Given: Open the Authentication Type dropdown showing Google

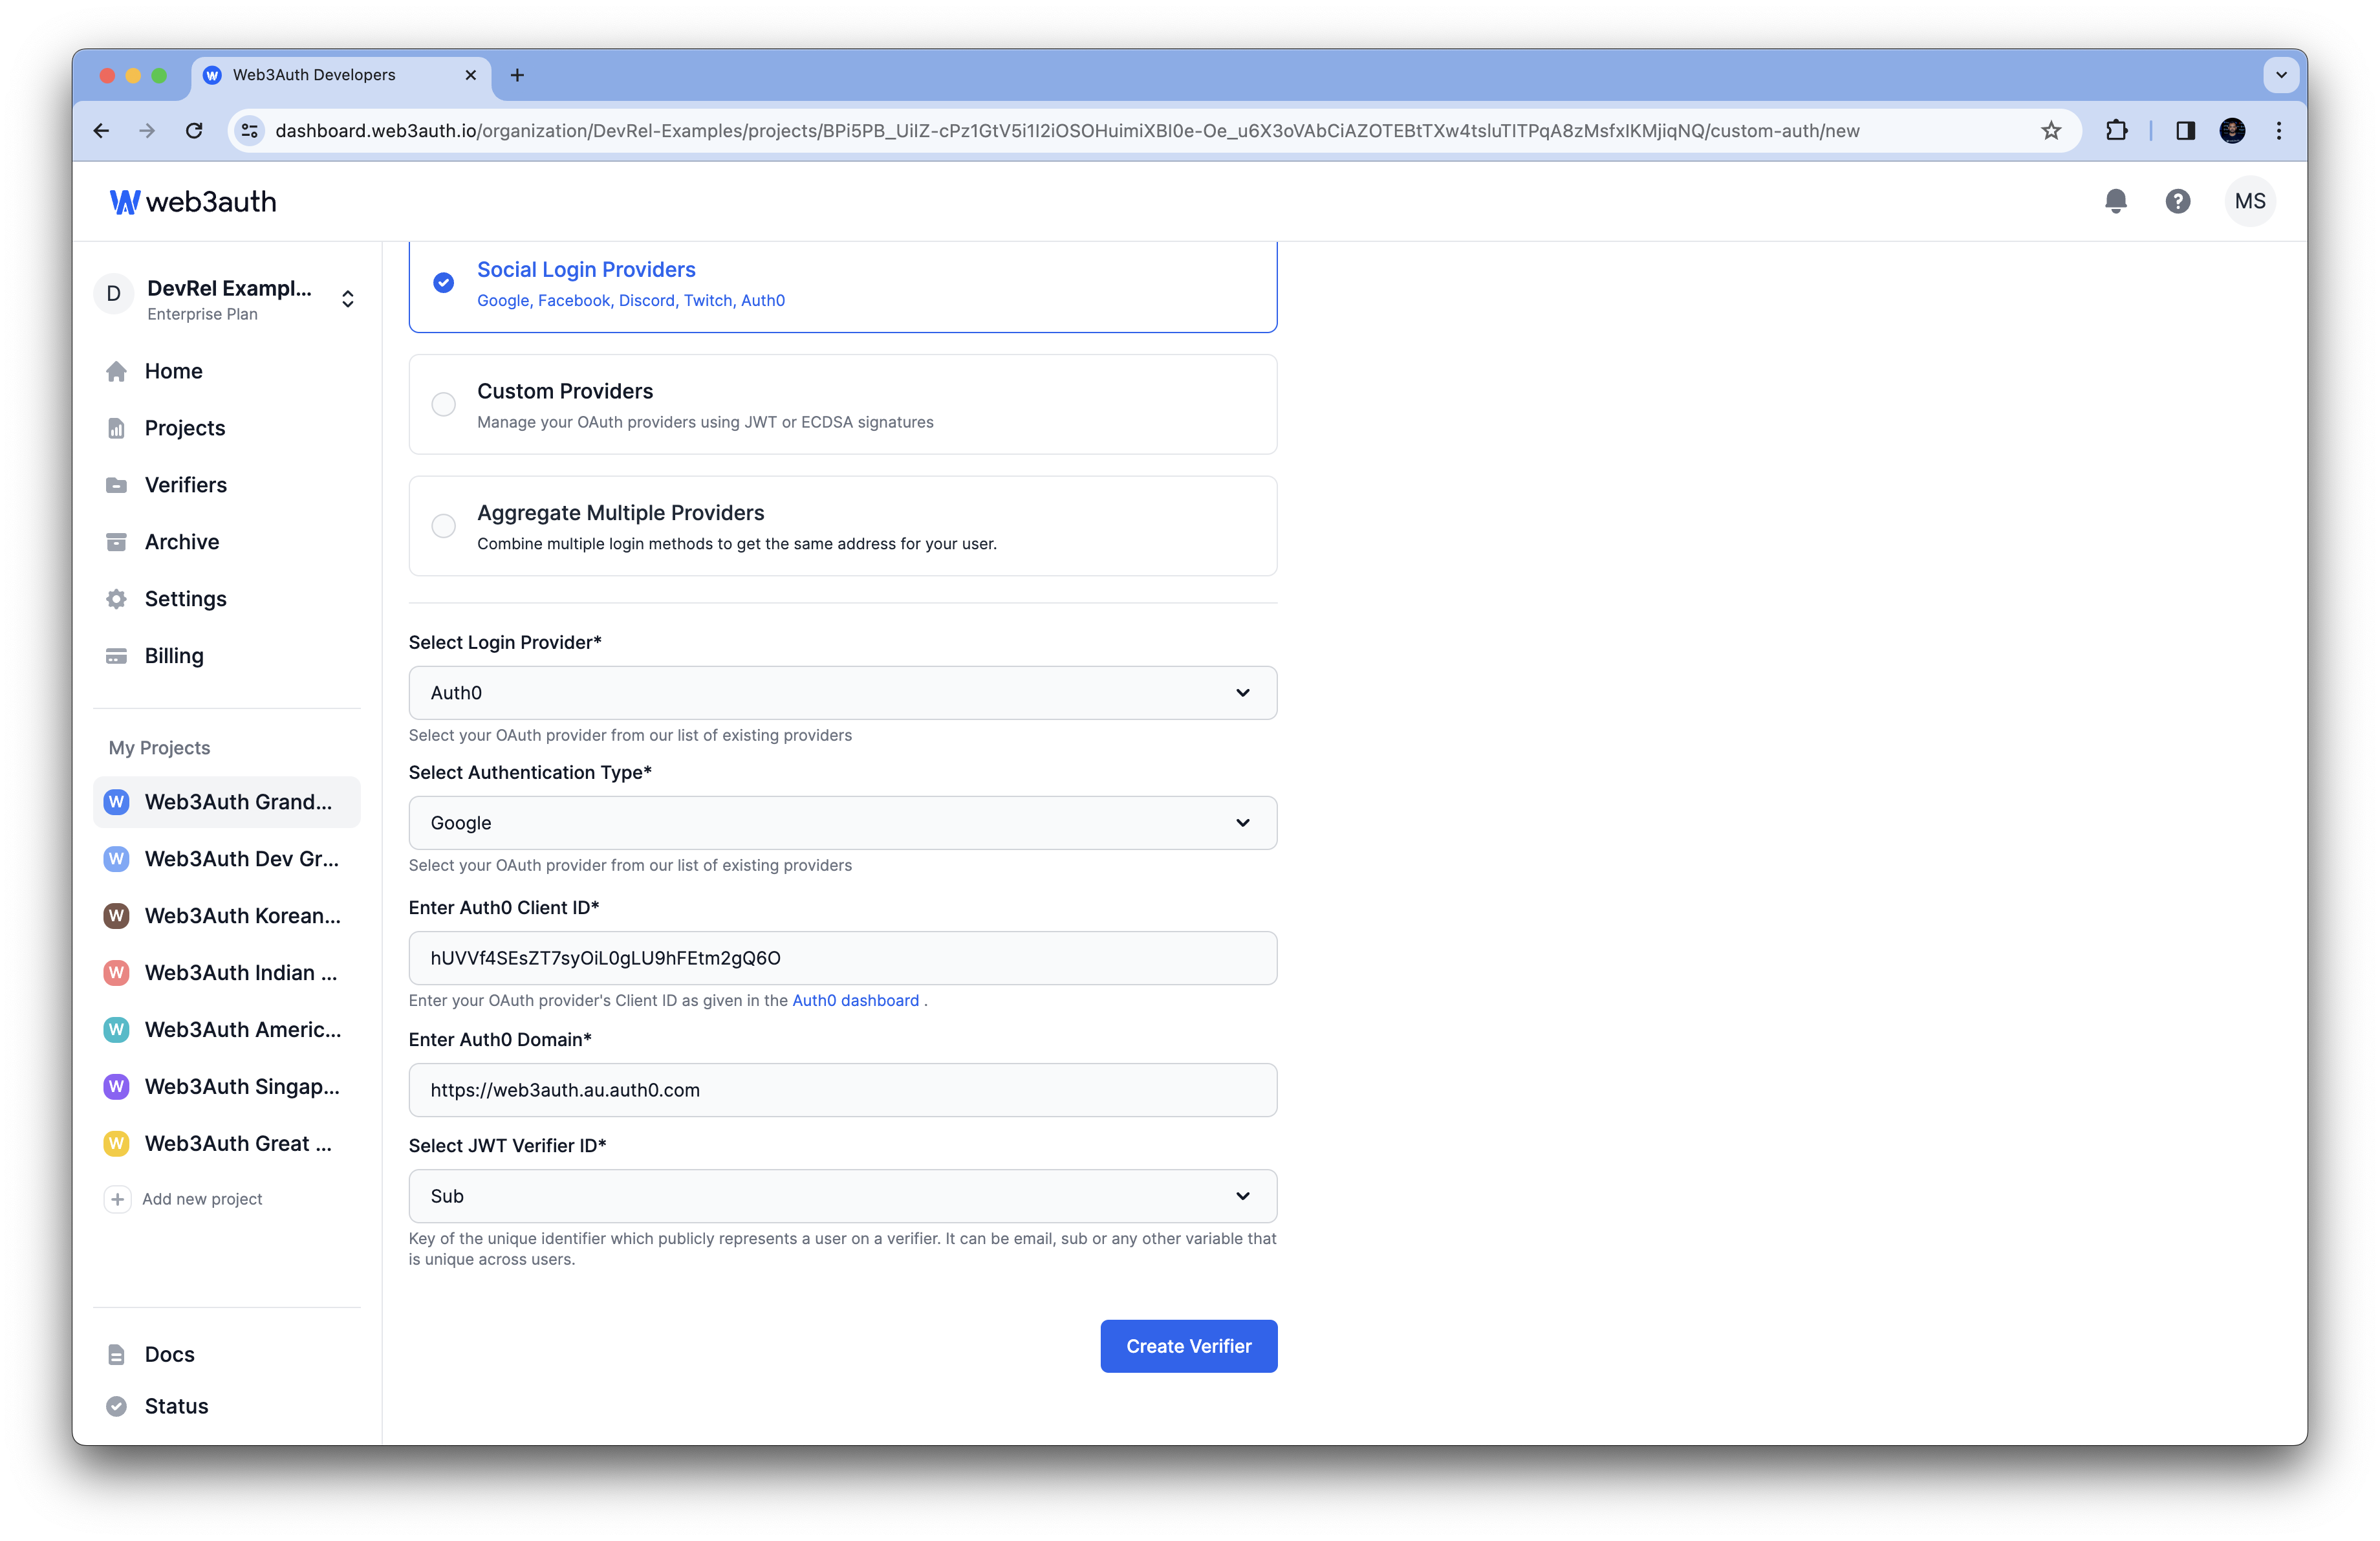Looking at the screenshot, I should (843, 823).
